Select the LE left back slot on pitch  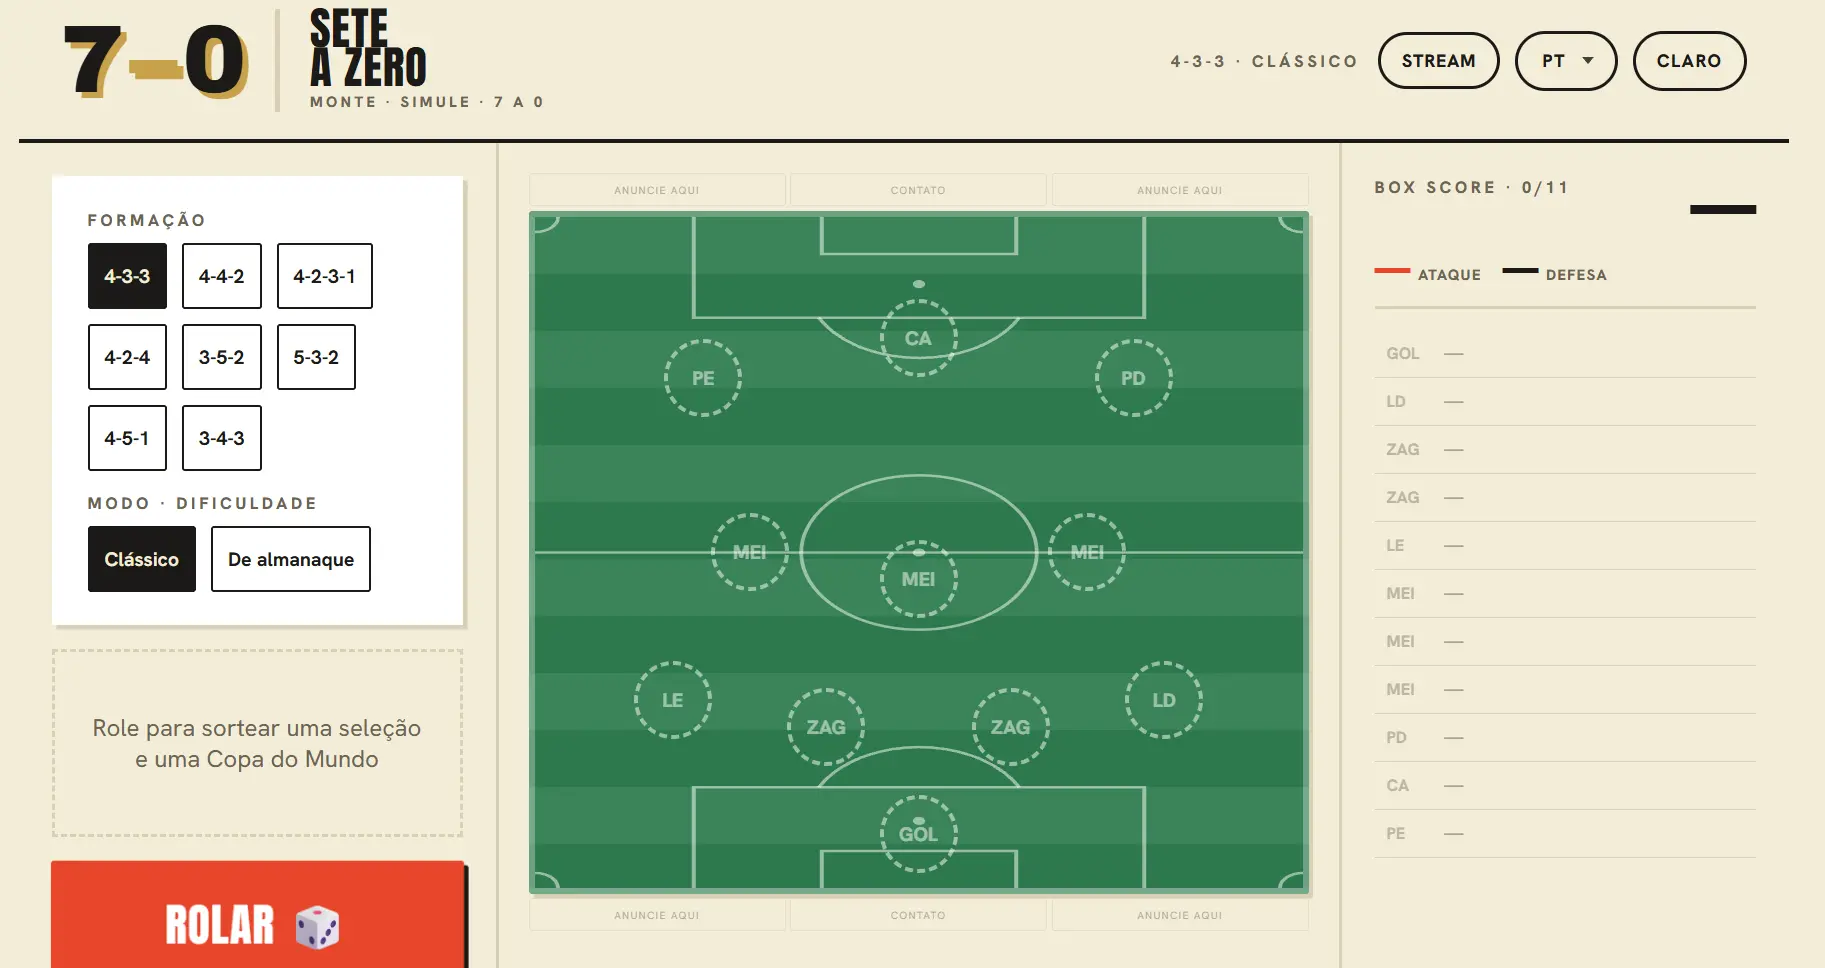(x=673, y=700)
